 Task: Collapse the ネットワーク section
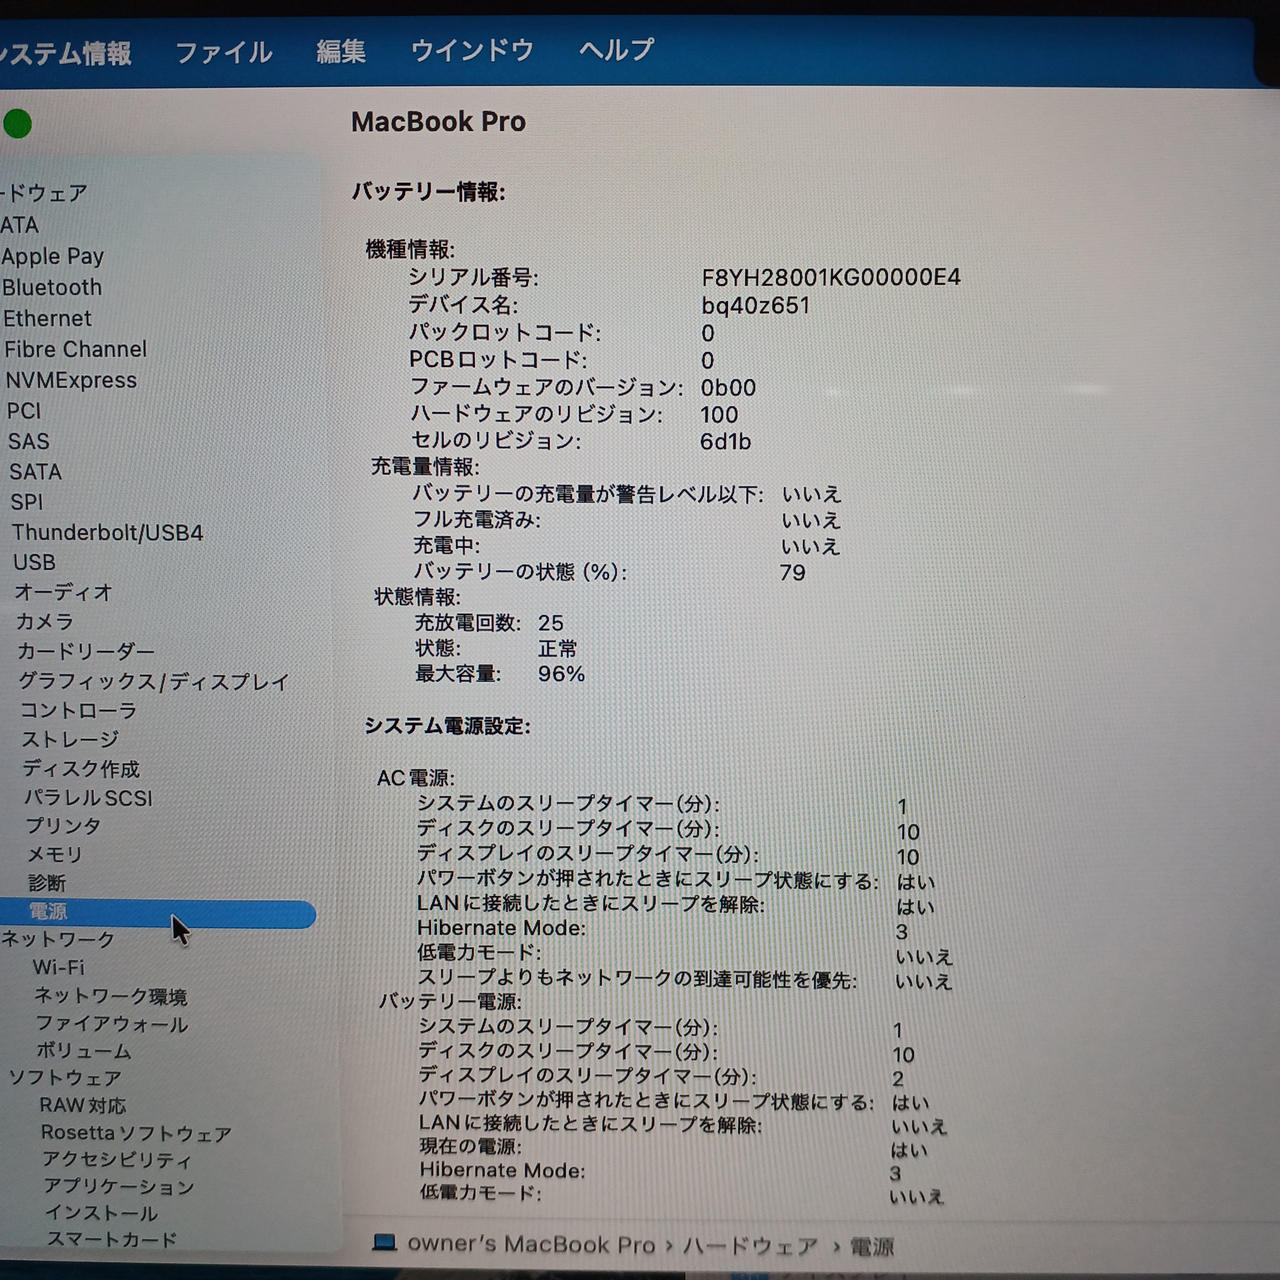point(58,940)
